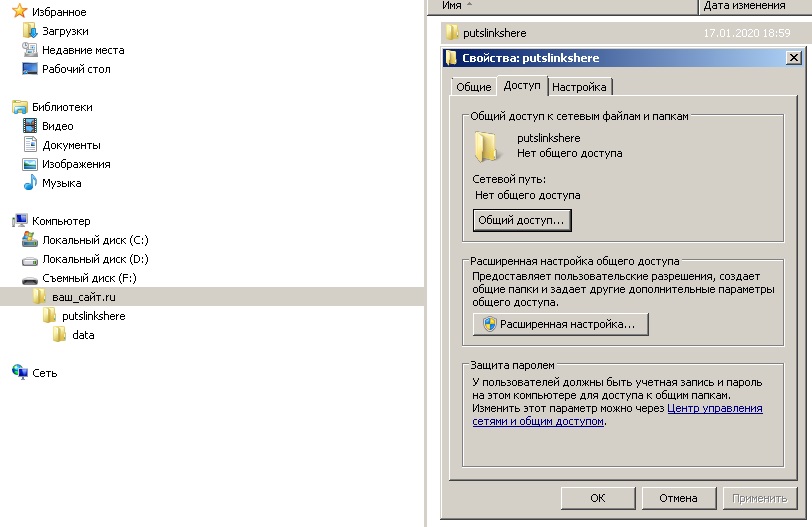This screenshot has height=527, width=812.
Task: Open Расширенная настройка... sharing settings
Action: click(x=560, y=324)
